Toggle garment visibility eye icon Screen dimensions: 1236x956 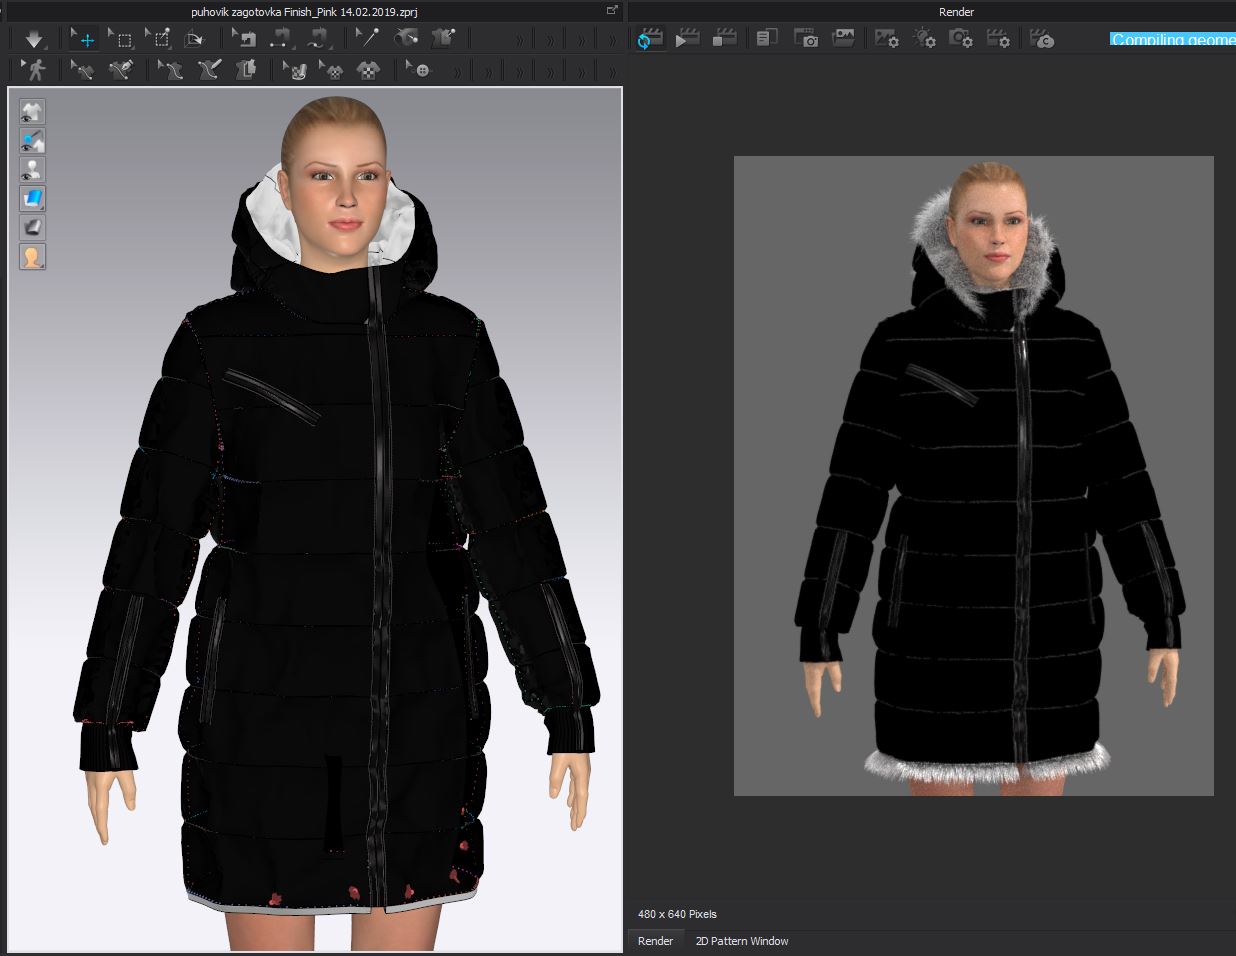pyautogui.click(x=32, y=111)
